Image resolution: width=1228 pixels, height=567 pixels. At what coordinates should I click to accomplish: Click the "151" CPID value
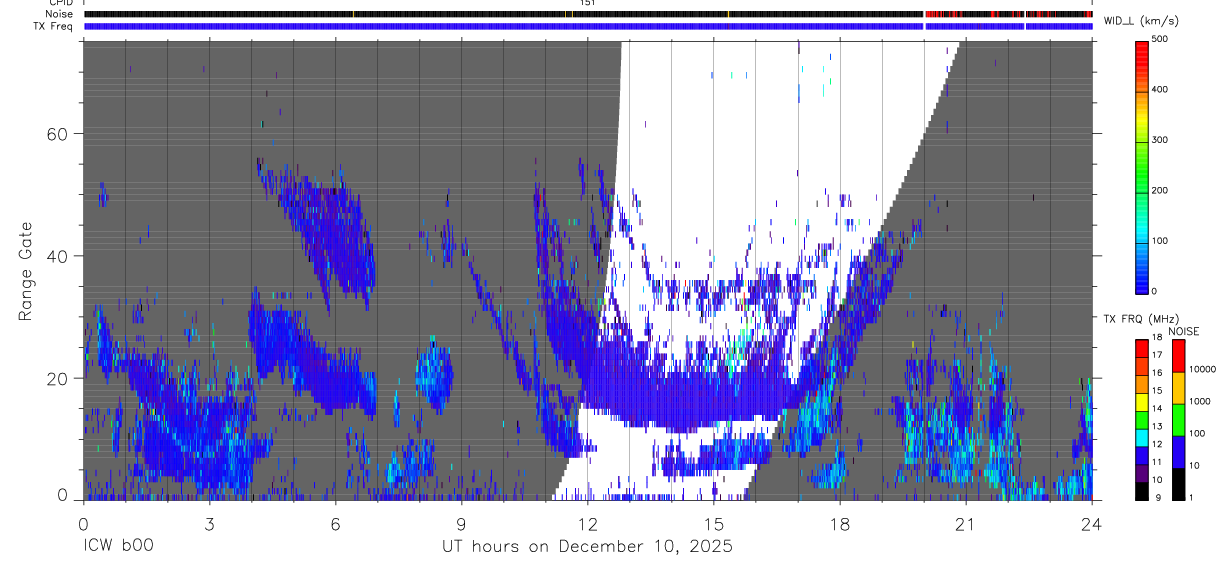pyautogui.click(x=587, y=3)
